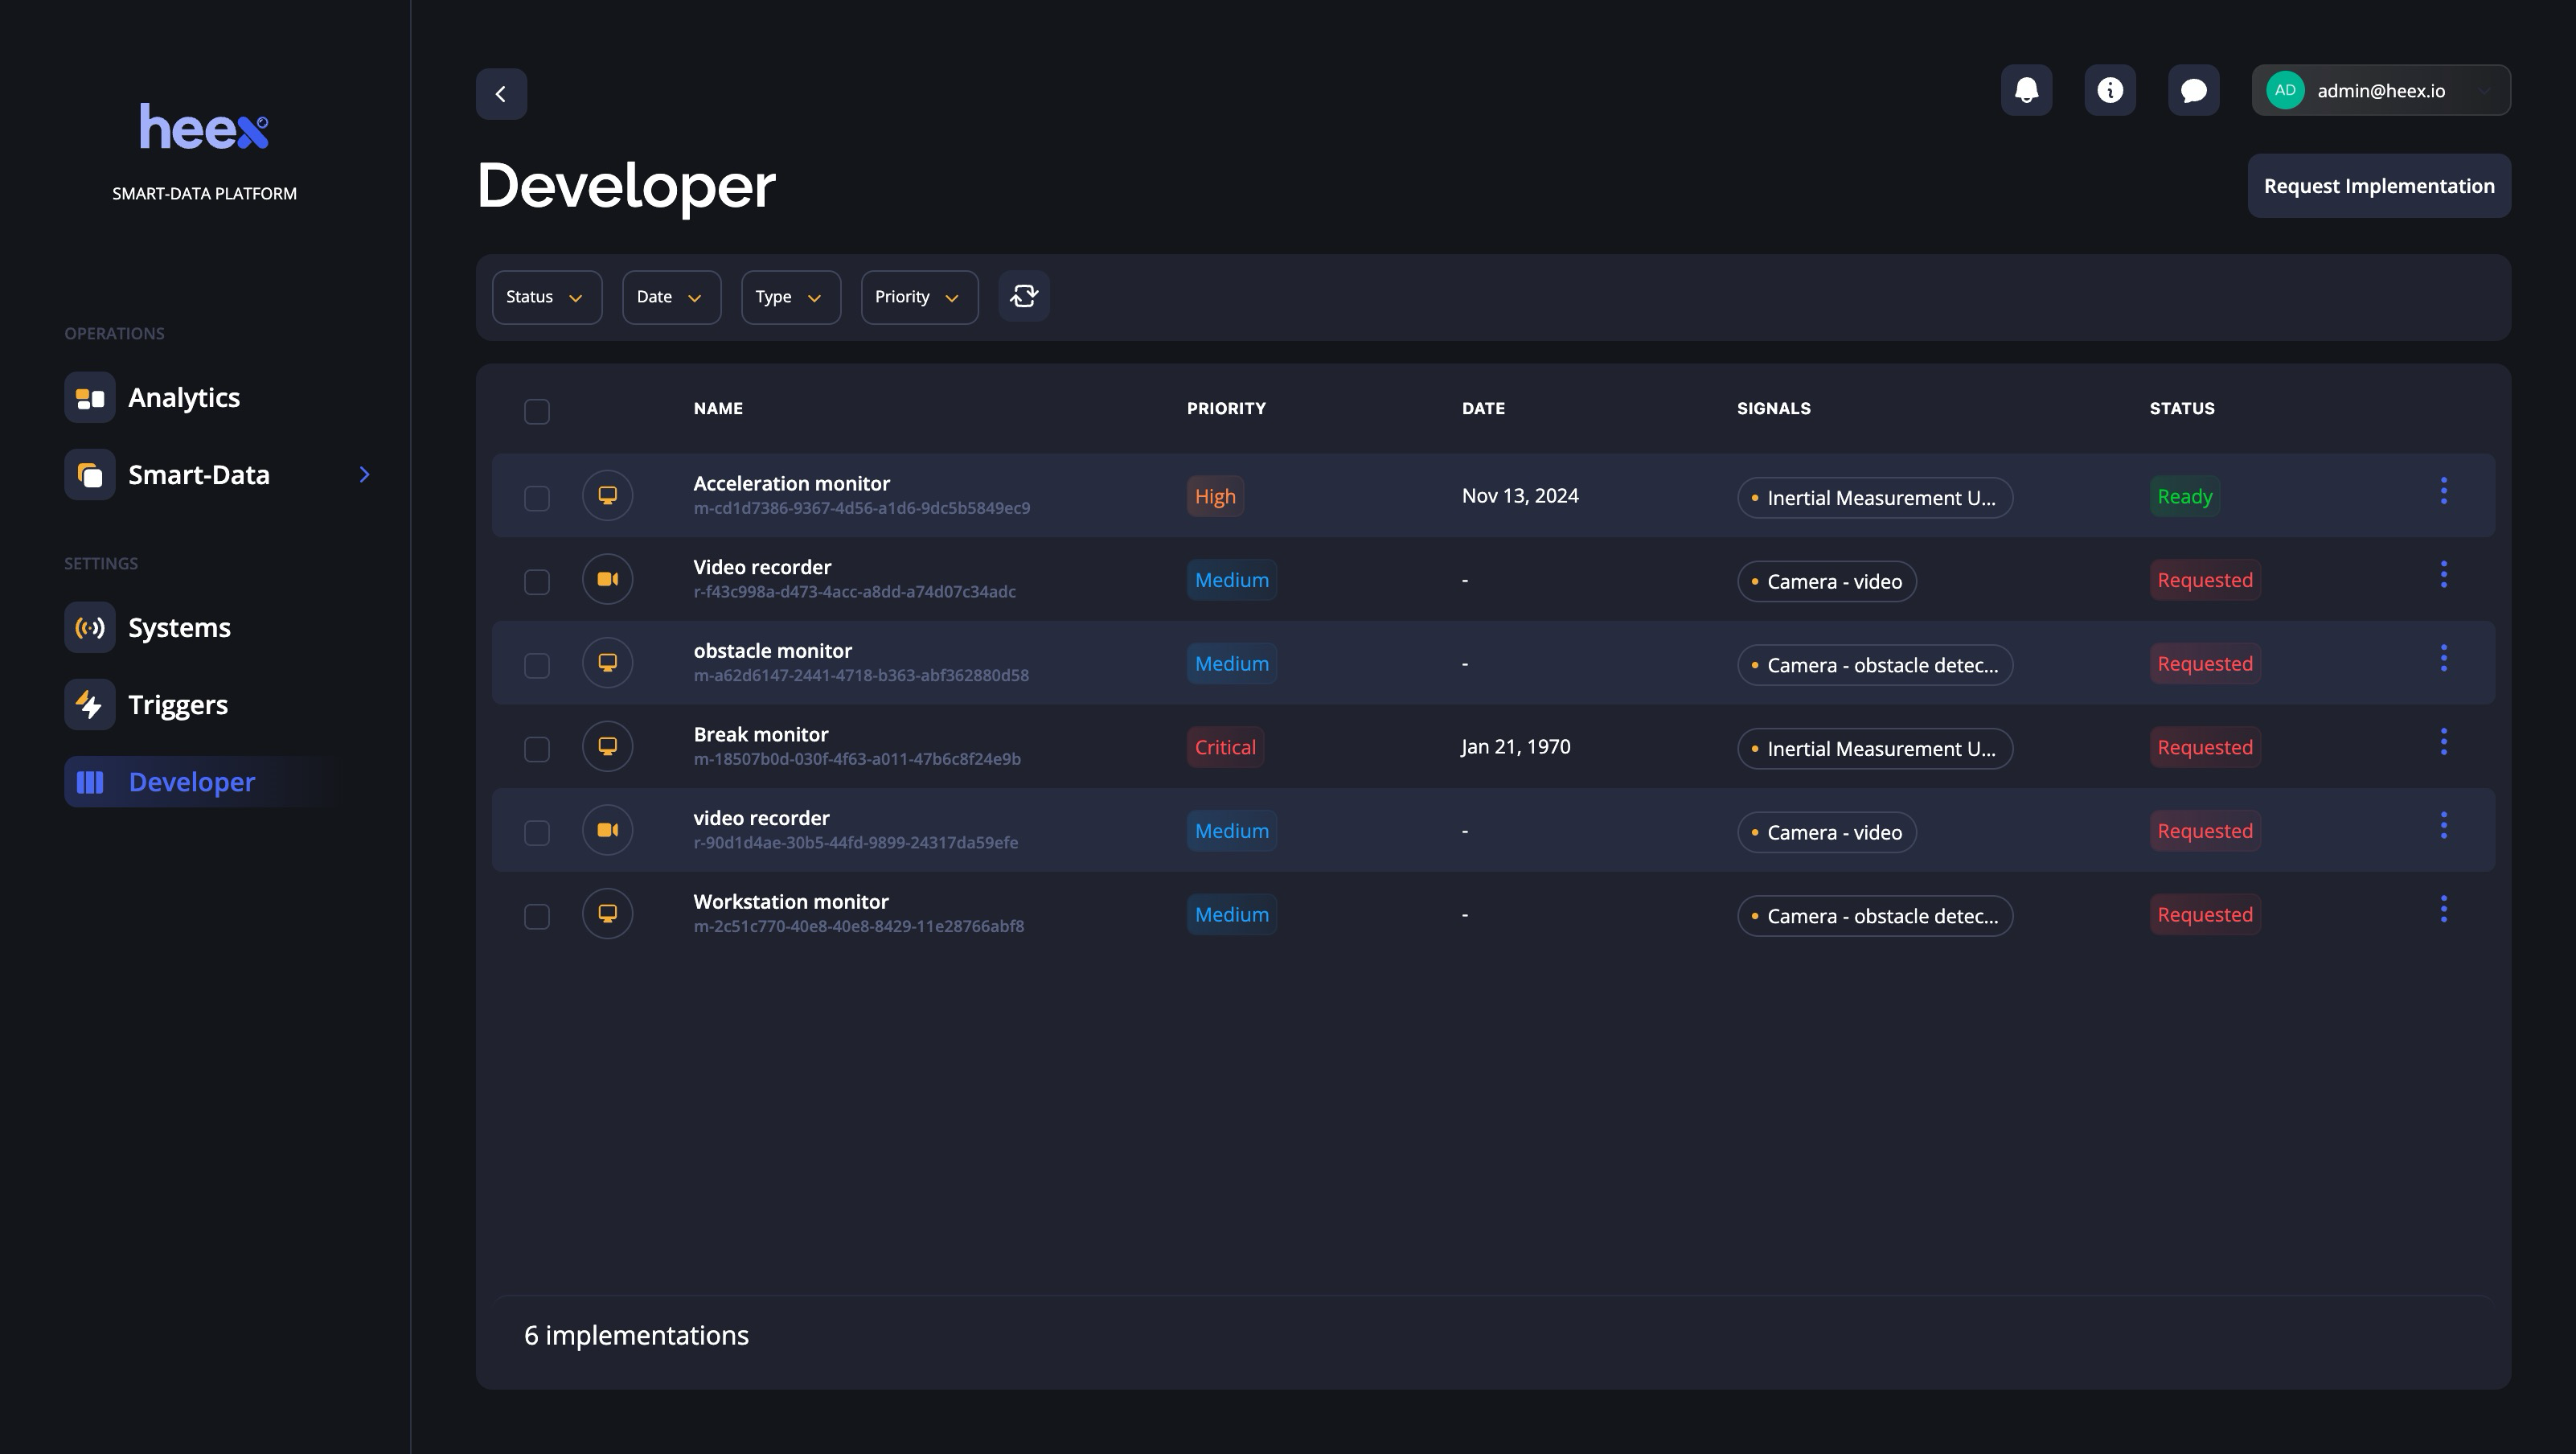Viewport: 2576px width, 1454px height.
Task: Go to Analytics
Action: (184, 398)
